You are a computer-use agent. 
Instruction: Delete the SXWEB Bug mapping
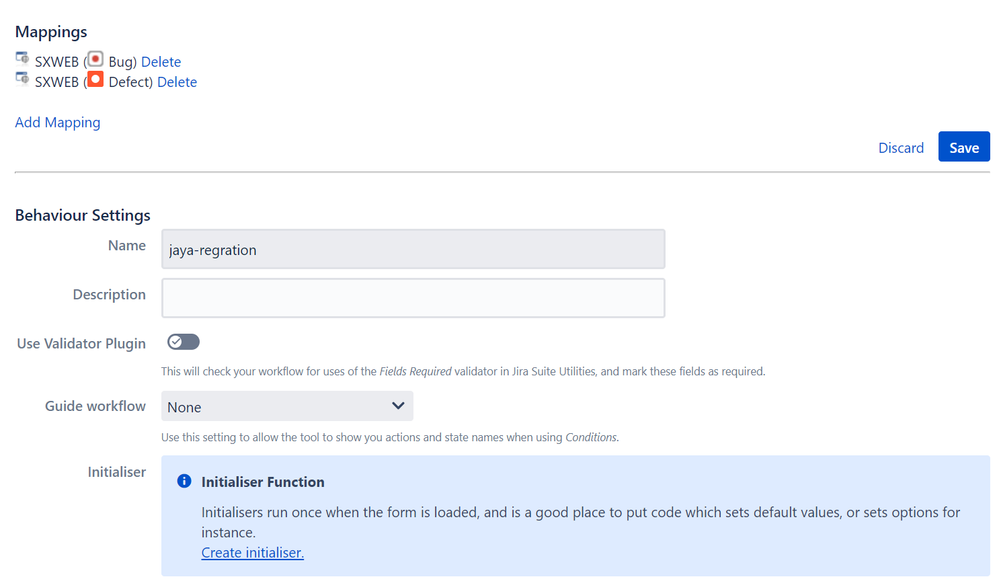tap(161, 61)
